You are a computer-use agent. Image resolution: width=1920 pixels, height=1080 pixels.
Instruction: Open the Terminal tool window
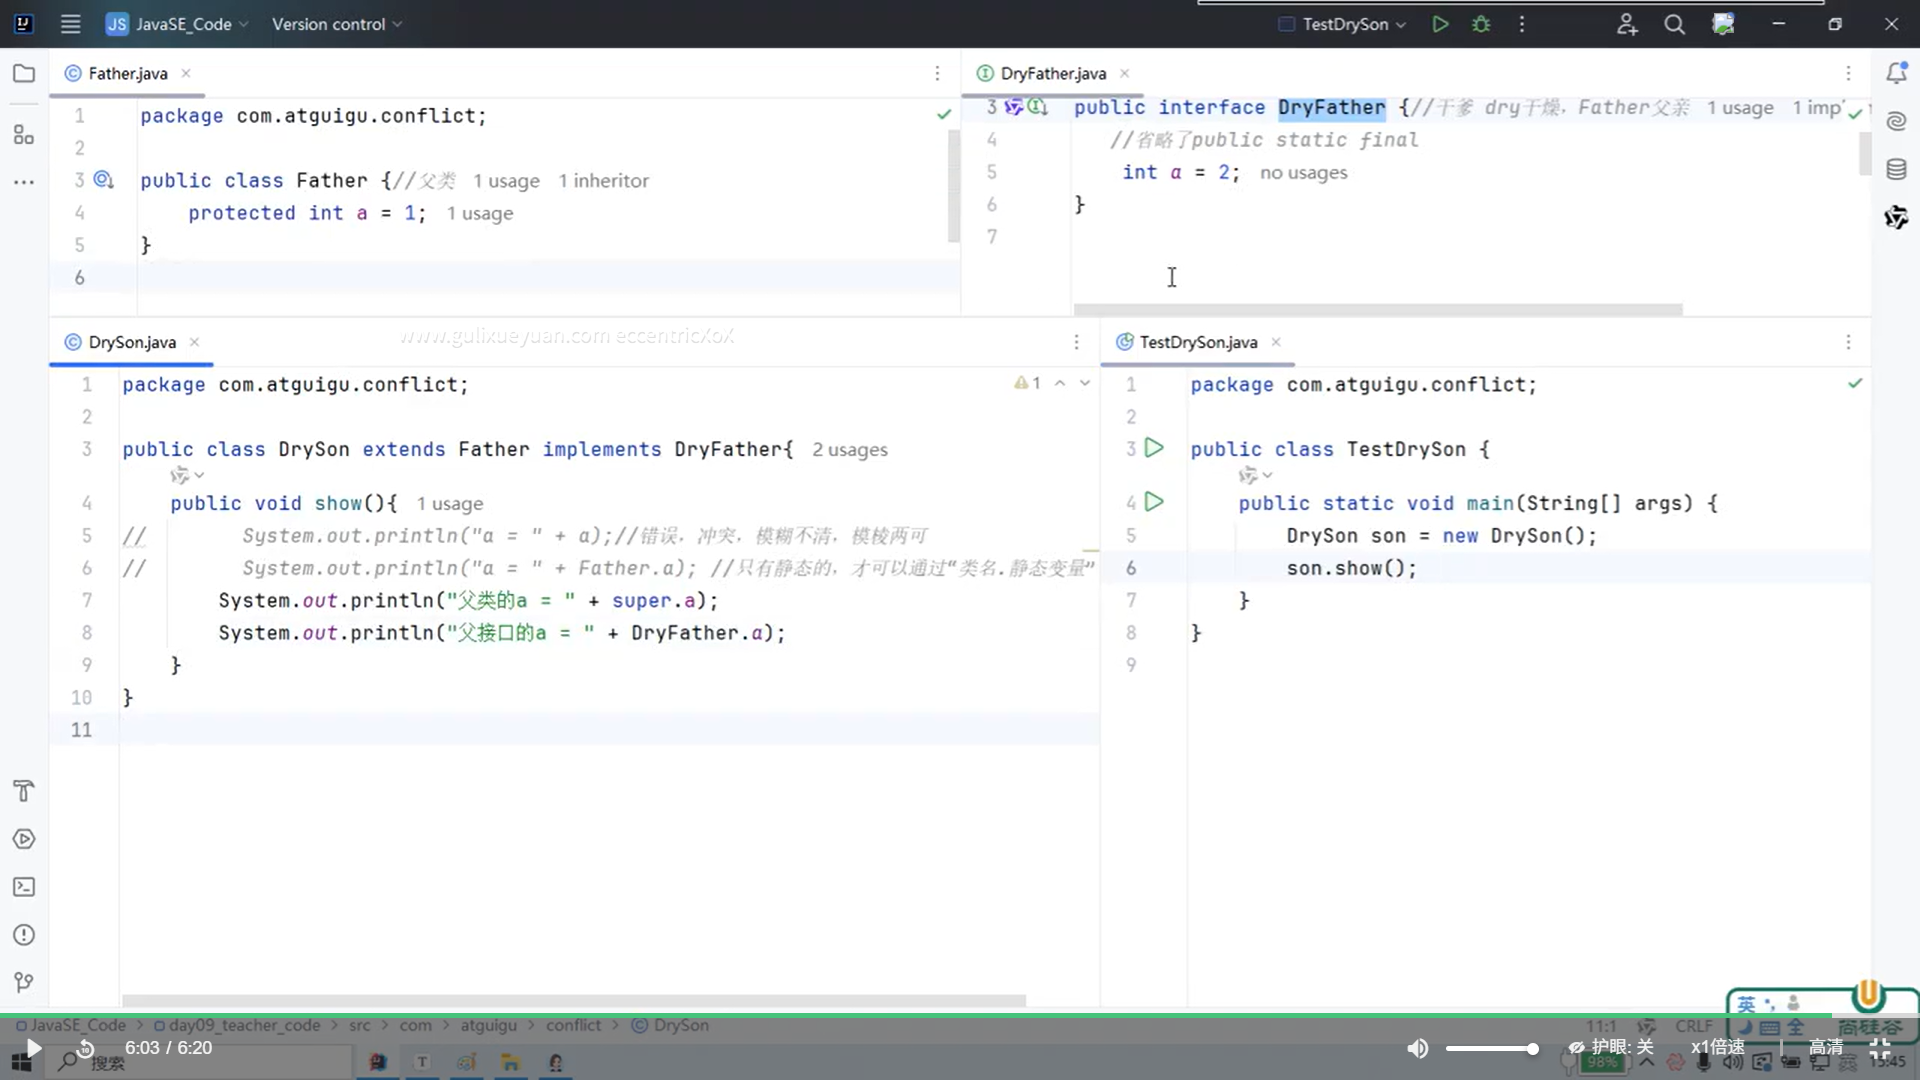(24, 887)
